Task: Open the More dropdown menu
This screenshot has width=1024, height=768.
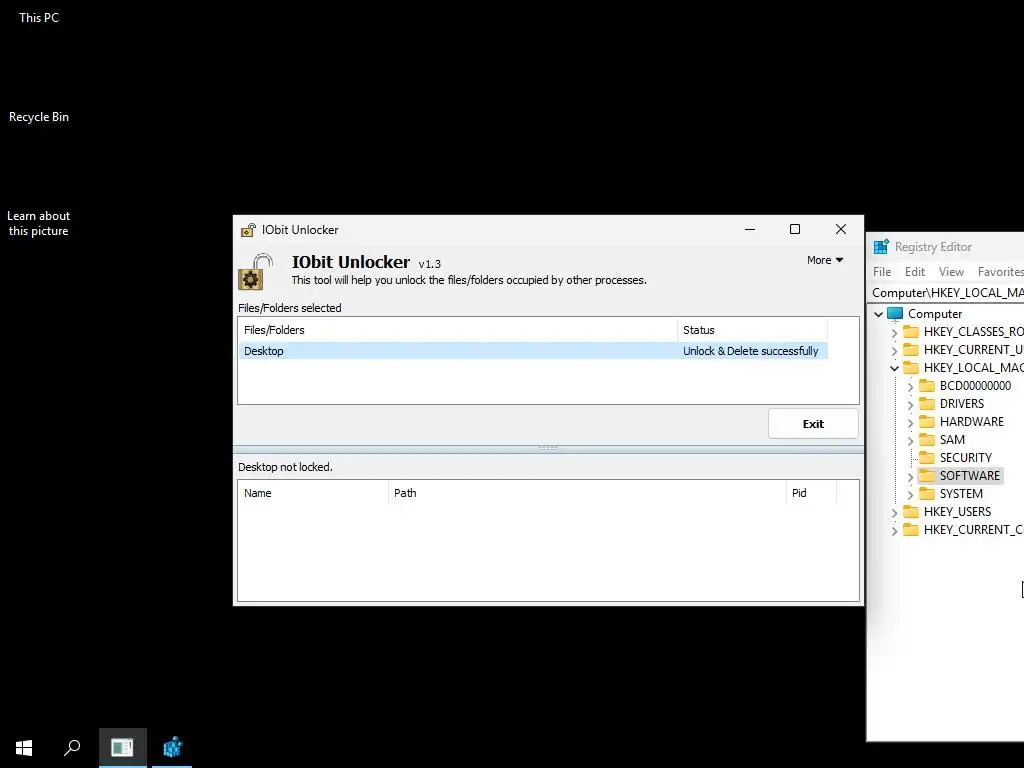Action: (x=825, y=260)
